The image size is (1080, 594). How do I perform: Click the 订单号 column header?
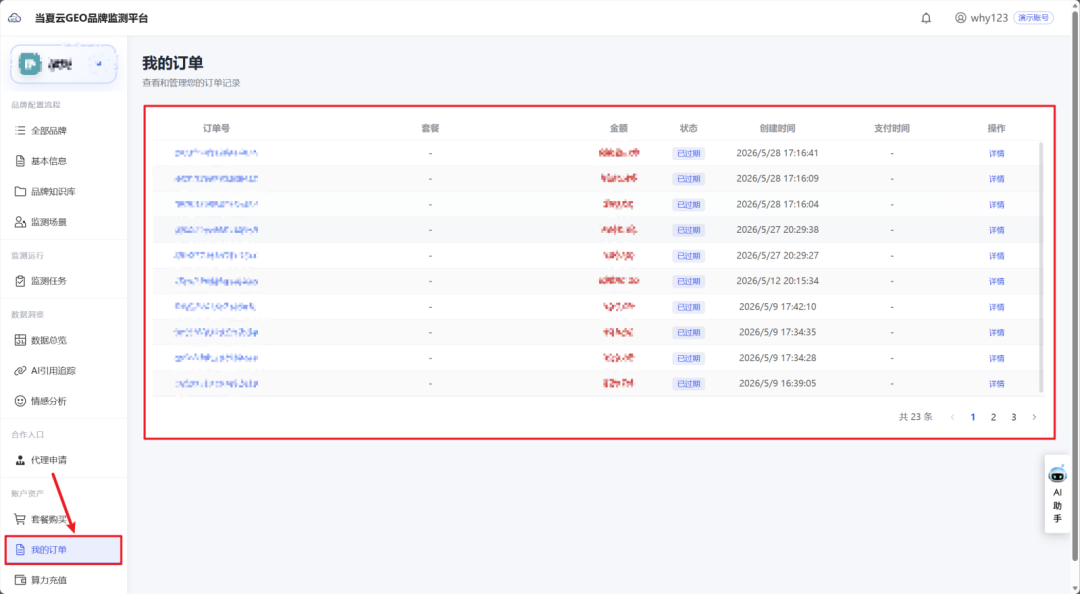click(x=216, y=128)
